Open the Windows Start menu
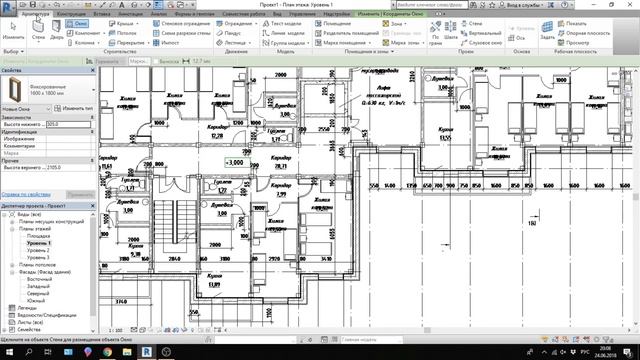This screenshot has width=640, height=360. [x=9, y=352]
